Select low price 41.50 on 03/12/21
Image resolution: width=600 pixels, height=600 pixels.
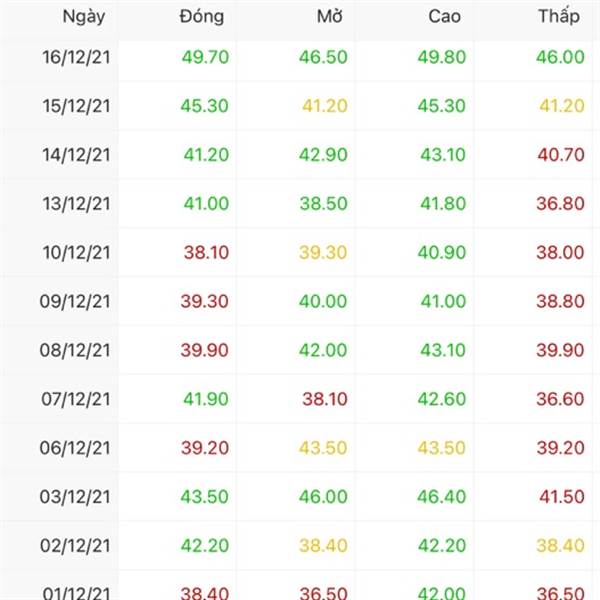click(562, 497)
